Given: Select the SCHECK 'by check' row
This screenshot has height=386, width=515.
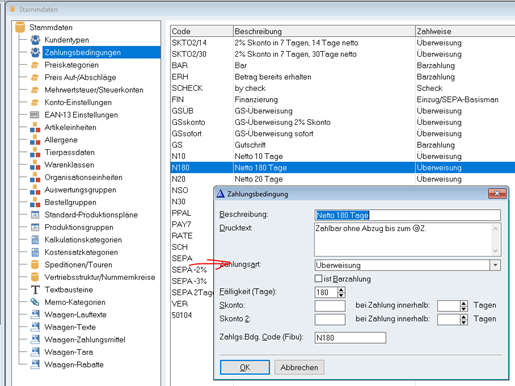Looking at the screenshot, I should pos(343,88).
